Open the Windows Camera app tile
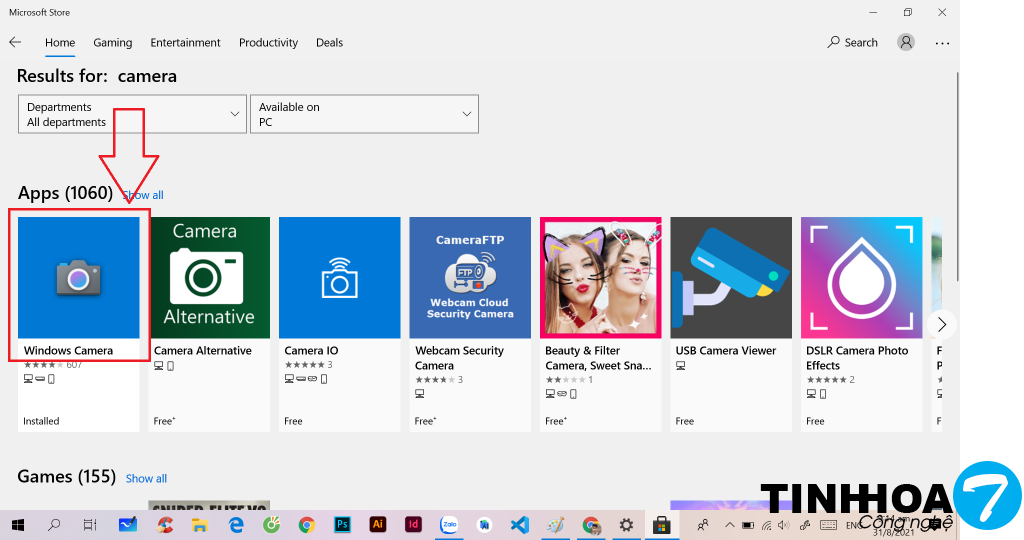Viewport: 1024px width, 540px height. click(x=79, y=278)
